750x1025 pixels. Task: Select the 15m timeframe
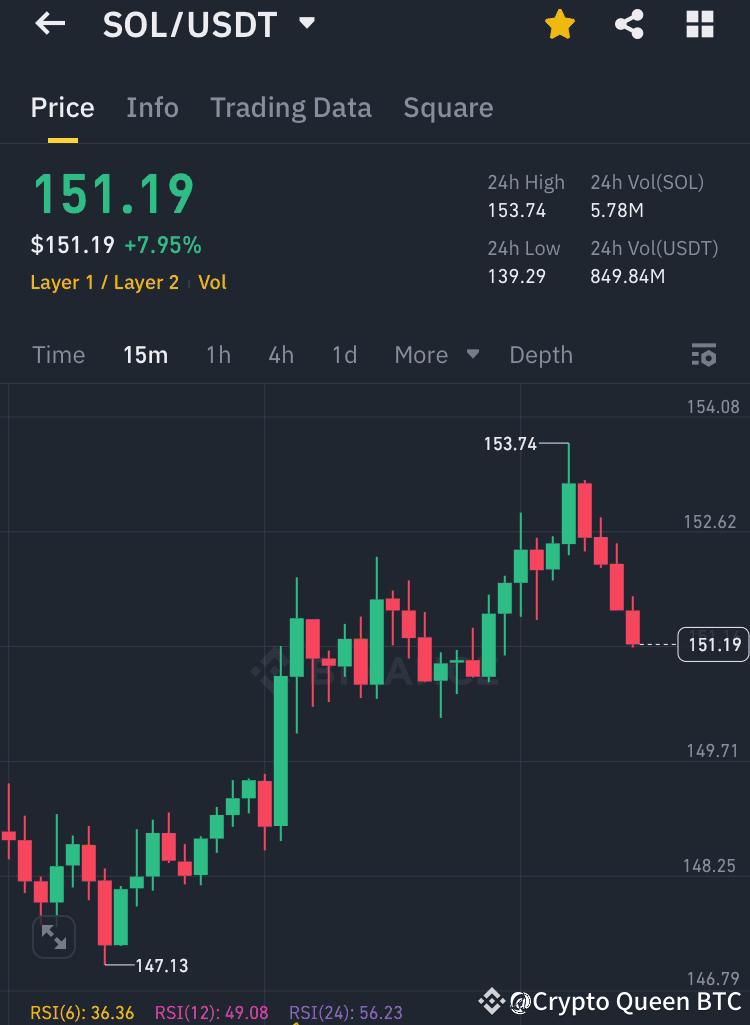[x=145, y=355]
